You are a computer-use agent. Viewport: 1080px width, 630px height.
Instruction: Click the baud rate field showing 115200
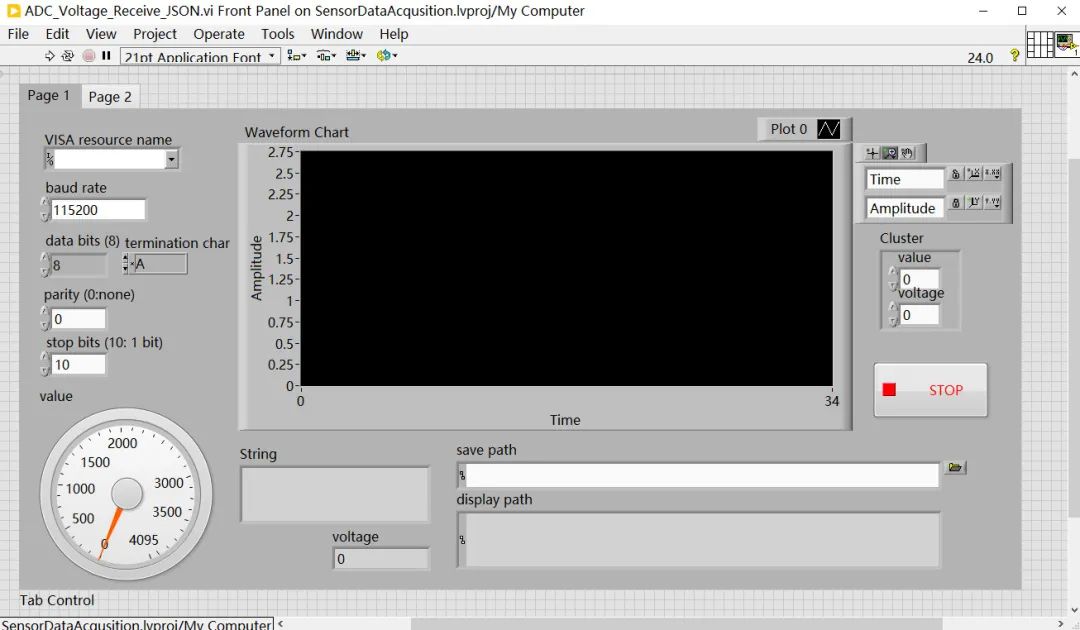98,210
